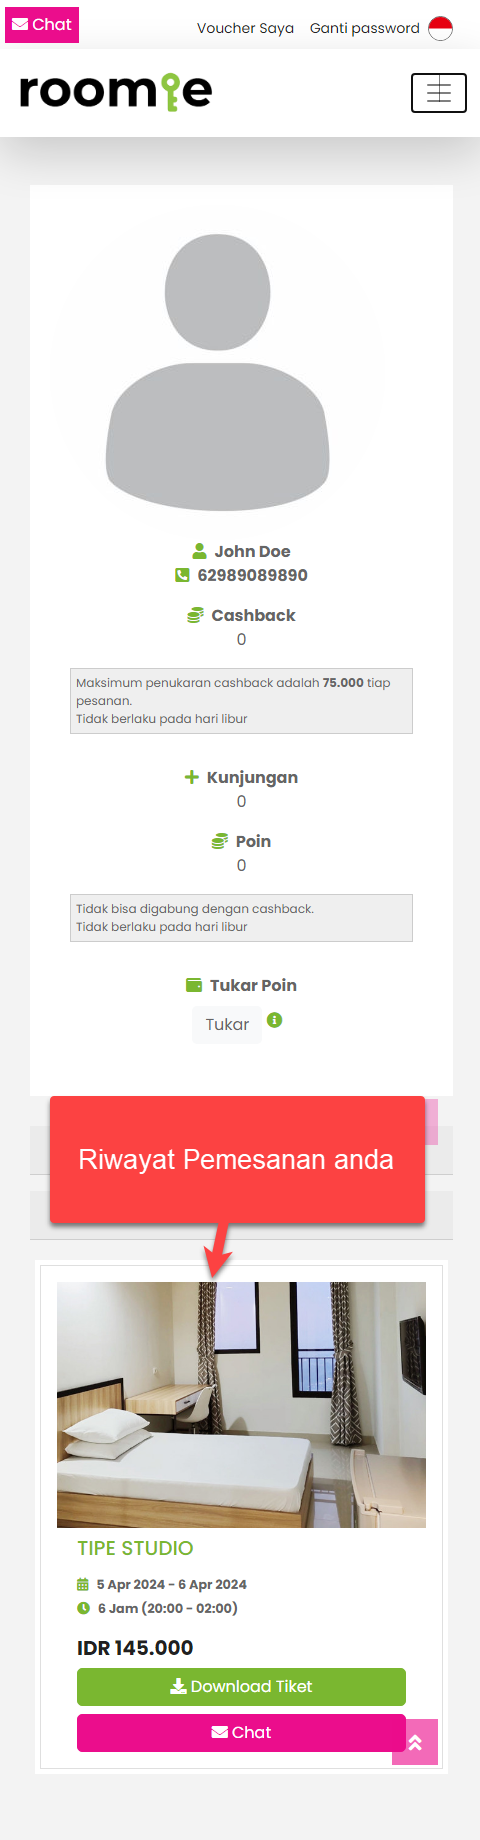Click the user icon beside John Doe
The height and width of the screenshot is (1840, 480).
pyautogui.click(x=199, y=551)
